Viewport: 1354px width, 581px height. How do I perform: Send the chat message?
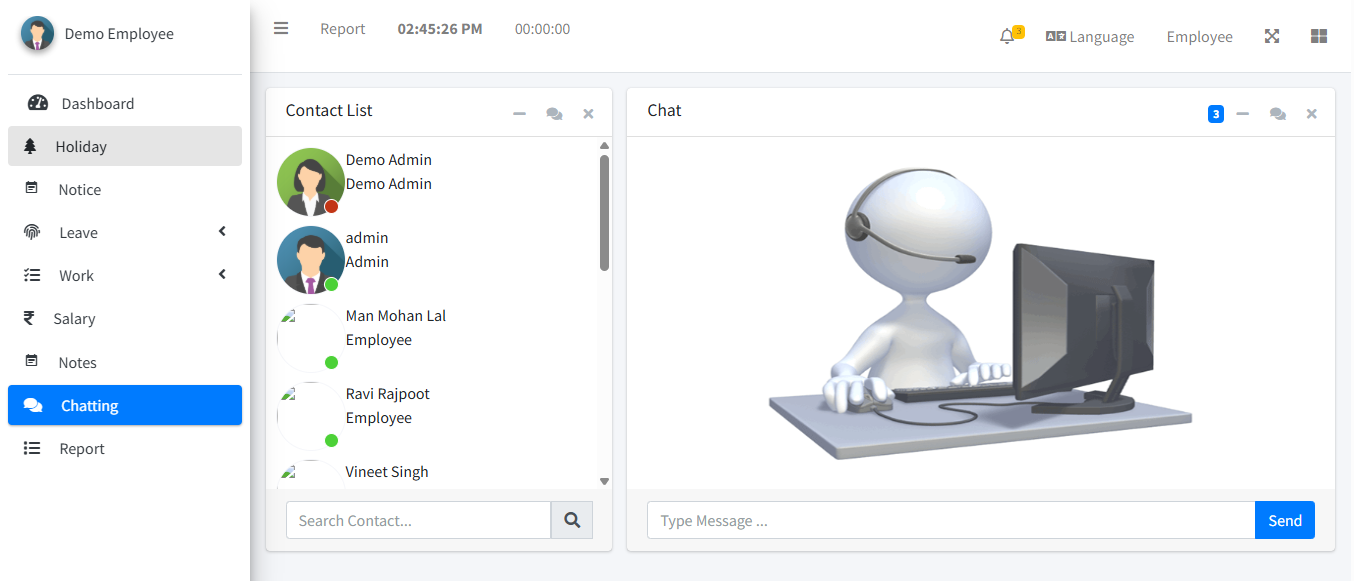point(1285,520)
